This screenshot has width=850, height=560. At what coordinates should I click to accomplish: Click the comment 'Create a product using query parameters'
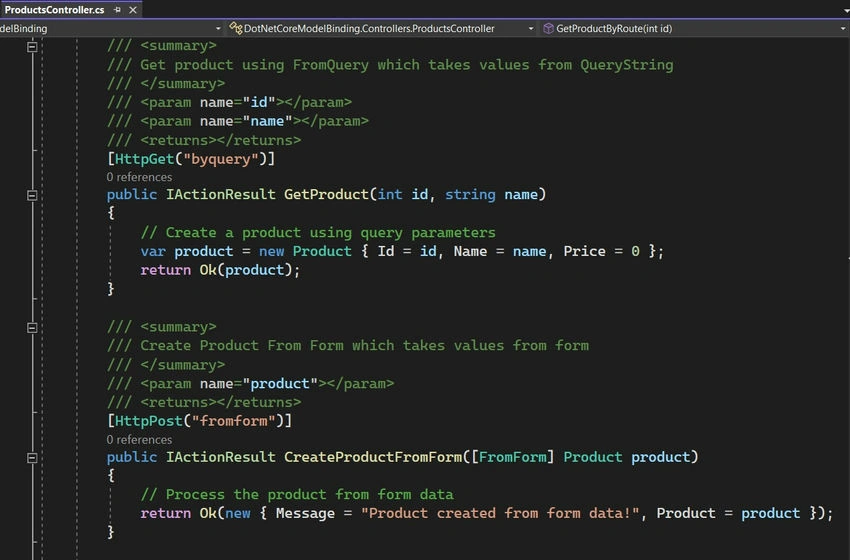318,233
